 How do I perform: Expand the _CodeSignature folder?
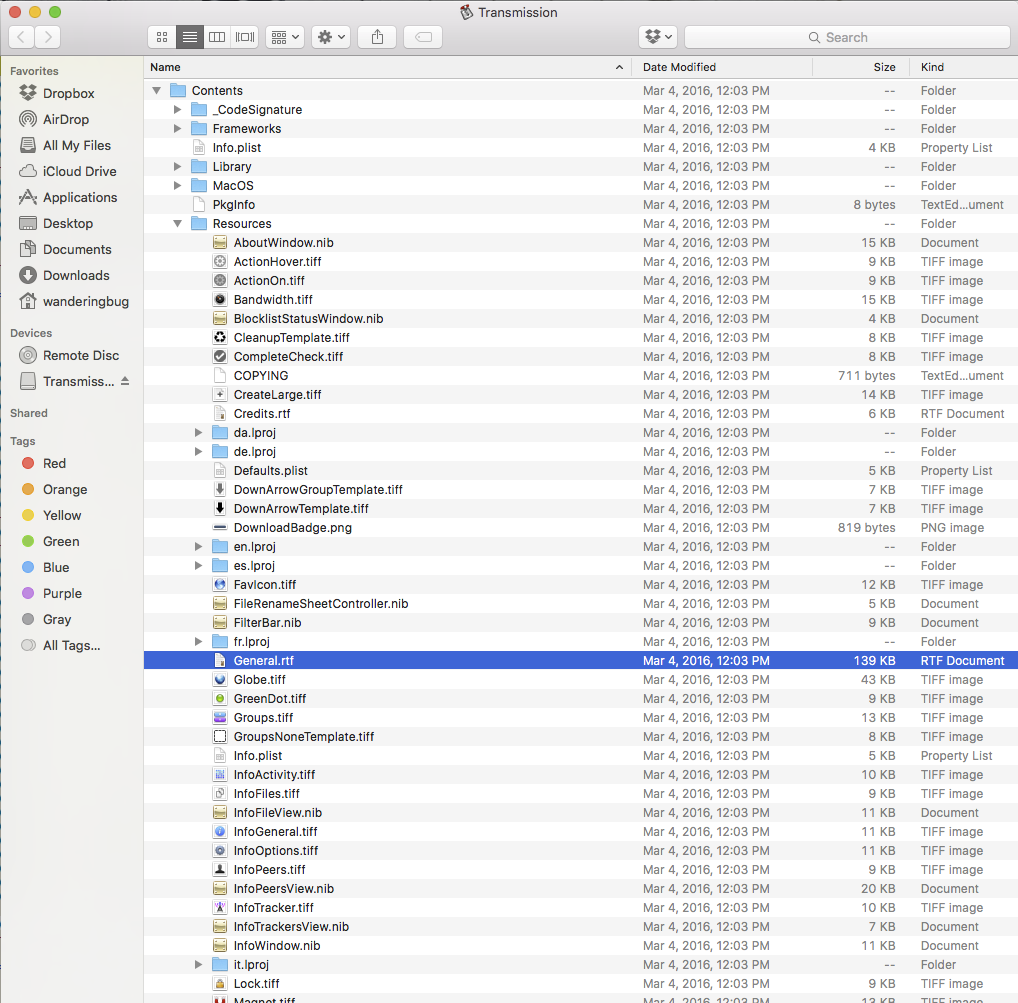pyautogui.click(x=177, y=110)
